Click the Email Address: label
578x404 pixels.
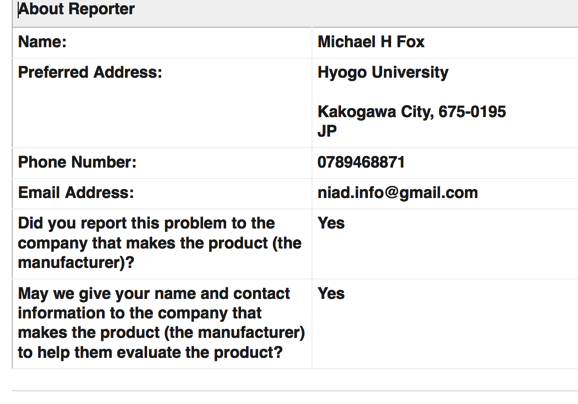[x=76, y=192]
